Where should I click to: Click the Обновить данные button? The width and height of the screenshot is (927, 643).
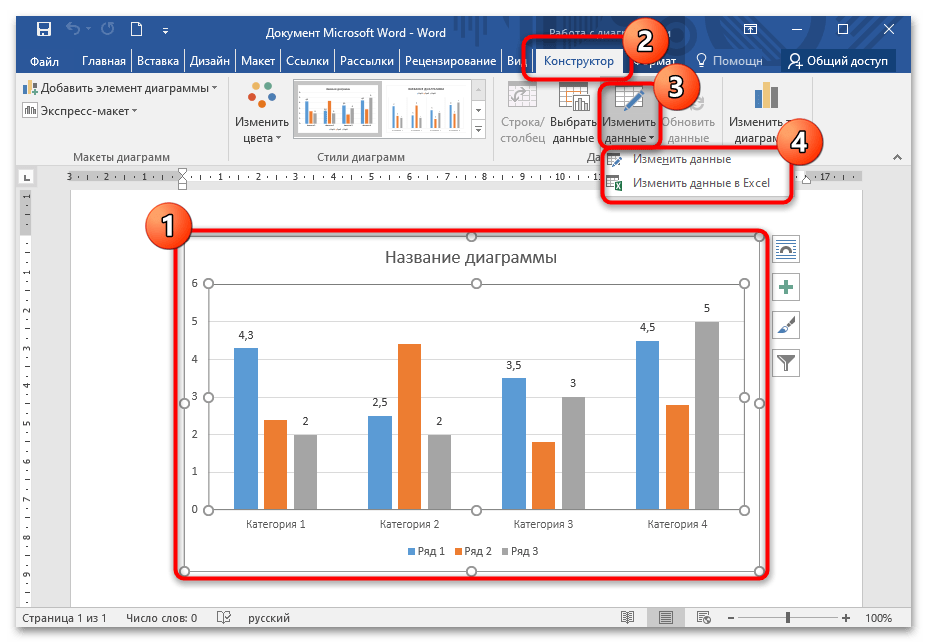688,129
